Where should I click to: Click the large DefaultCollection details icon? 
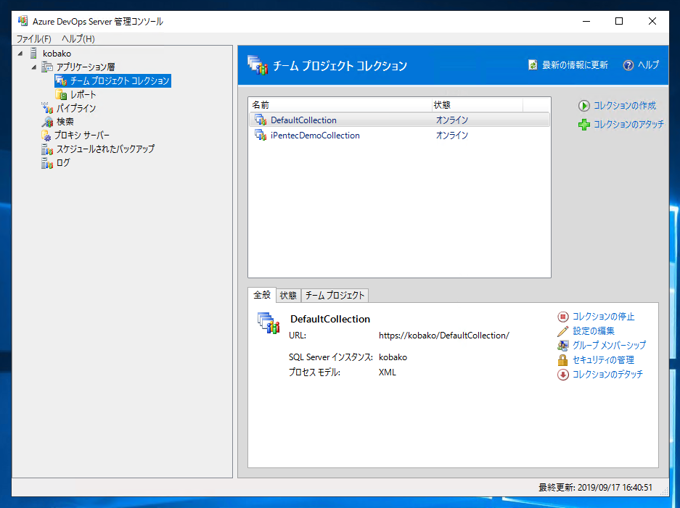268,323
